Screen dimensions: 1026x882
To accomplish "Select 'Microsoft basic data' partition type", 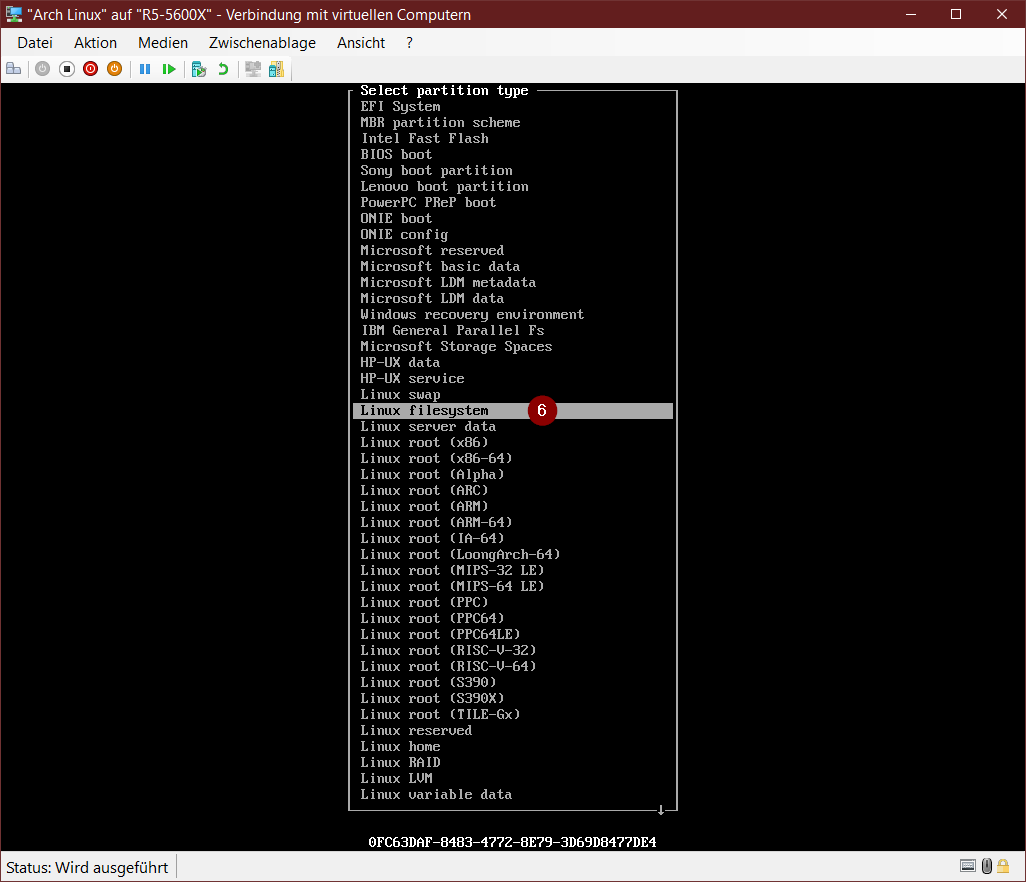I will click(440, 266).
